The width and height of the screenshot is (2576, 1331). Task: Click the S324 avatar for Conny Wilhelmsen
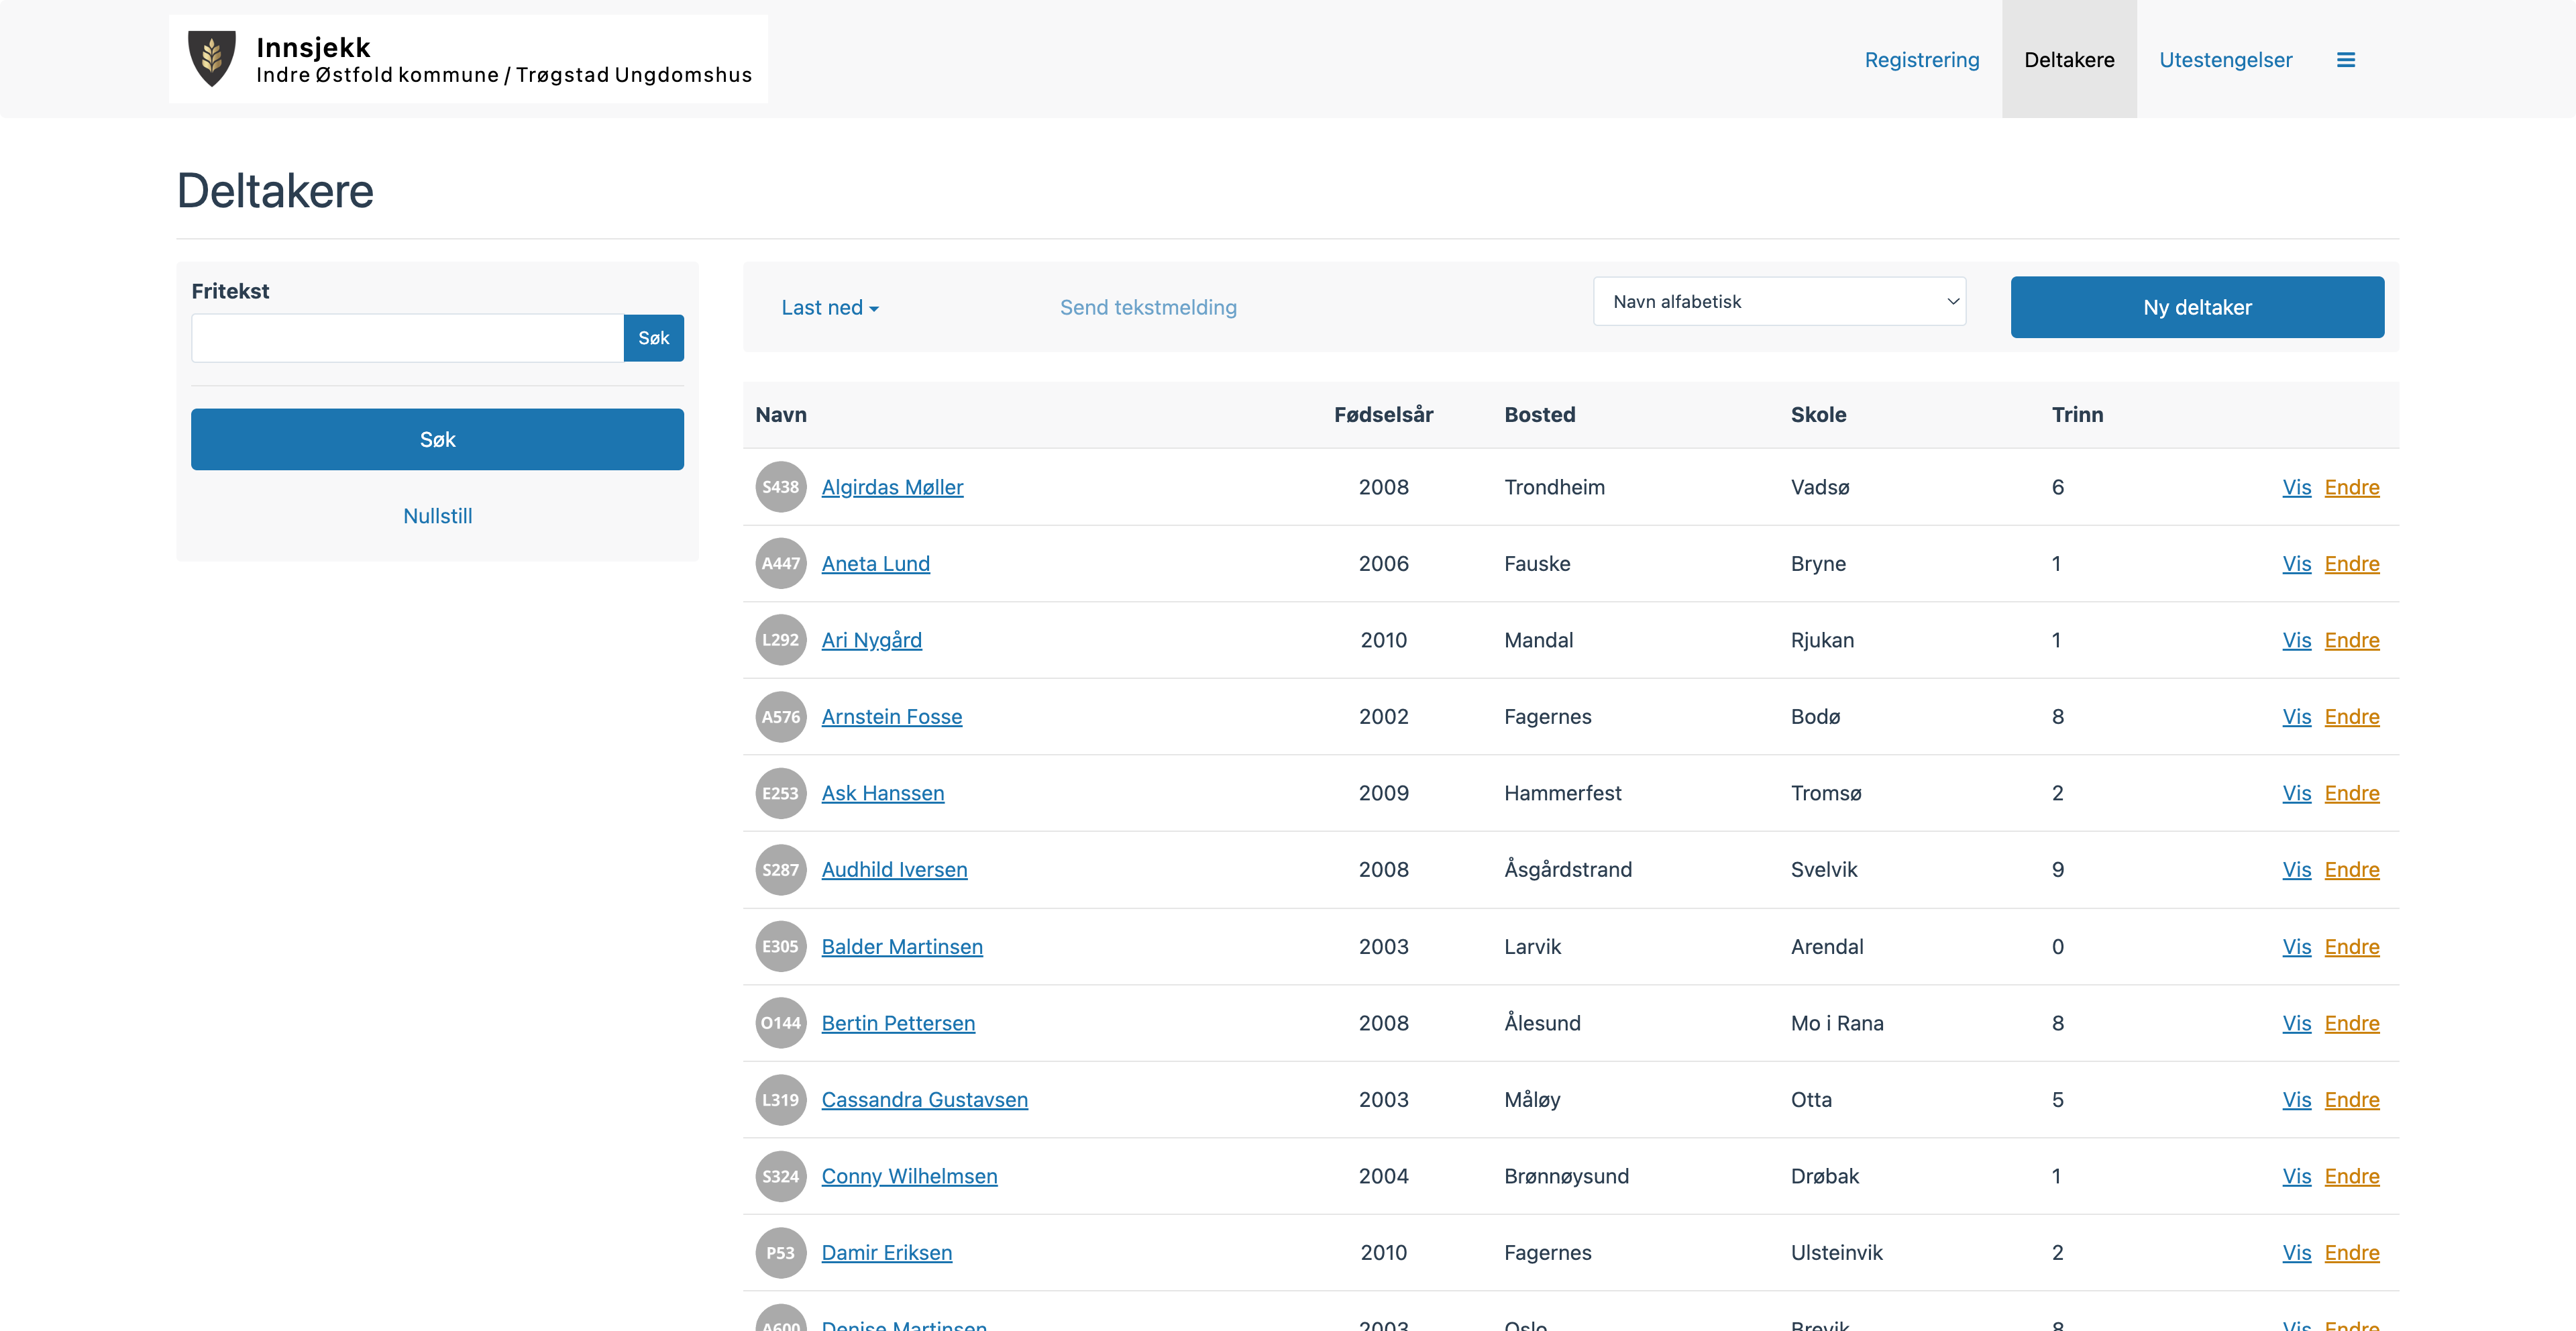(780, 1176)
